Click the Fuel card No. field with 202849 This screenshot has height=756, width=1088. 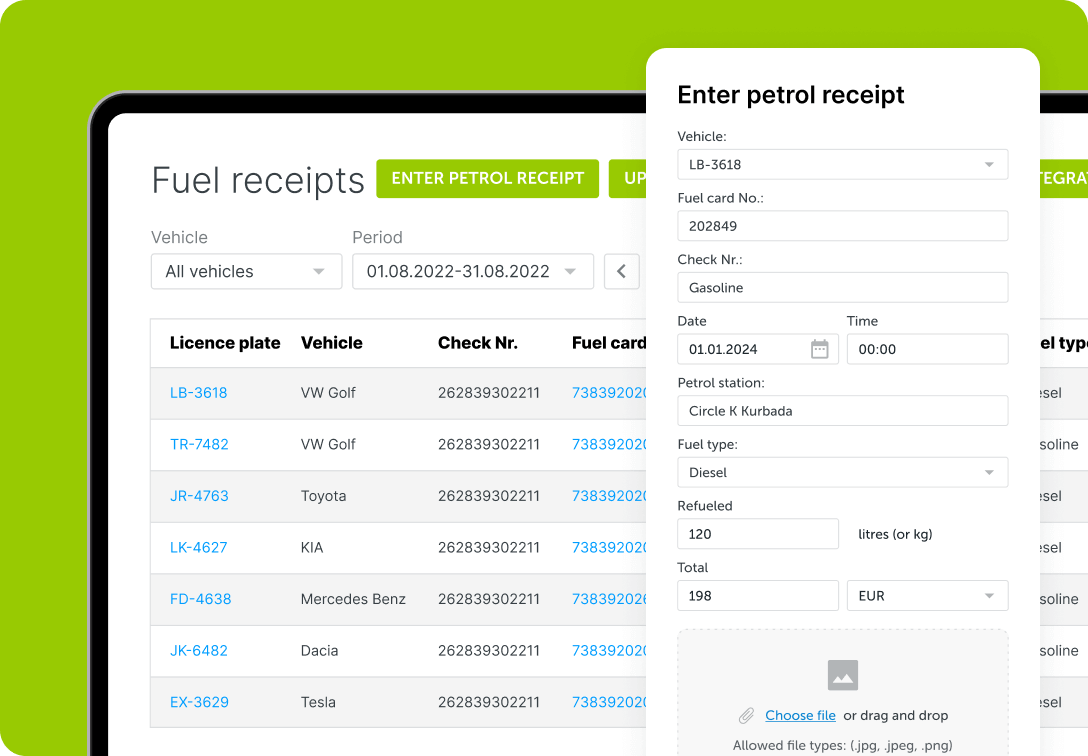(842, 225)
